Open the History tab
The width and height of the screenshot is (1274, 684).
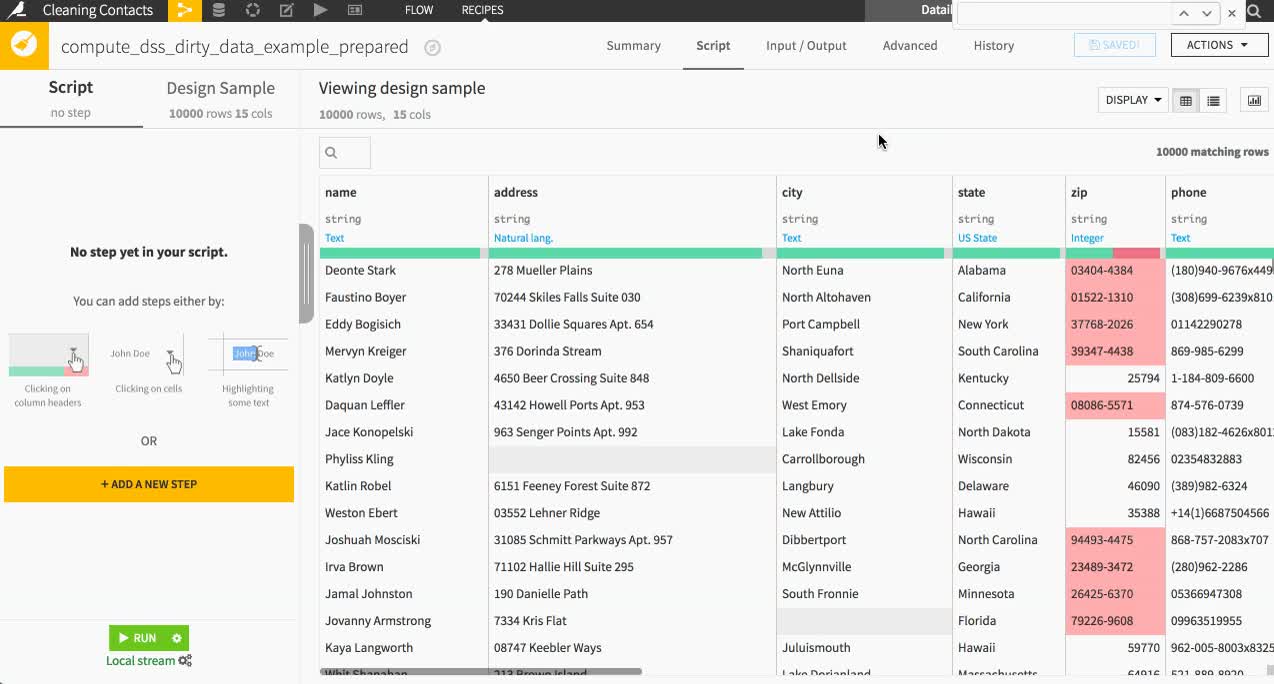pos(993,45)
